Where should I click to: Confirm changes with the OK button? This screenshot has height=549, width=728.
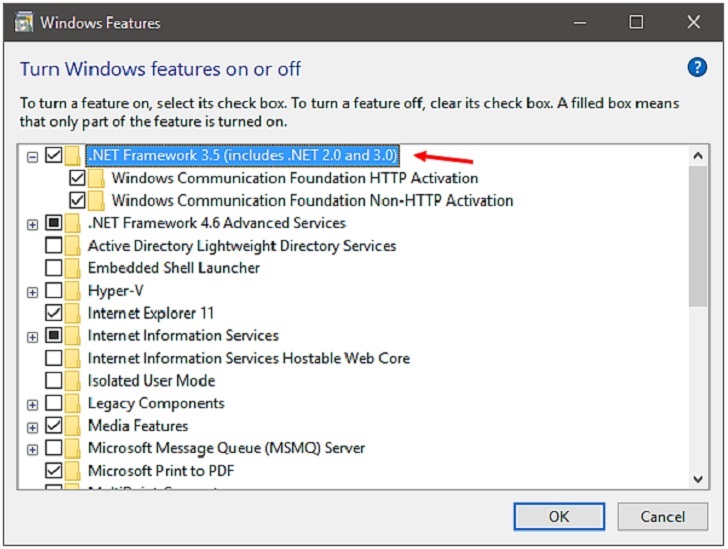pos(559,516)
